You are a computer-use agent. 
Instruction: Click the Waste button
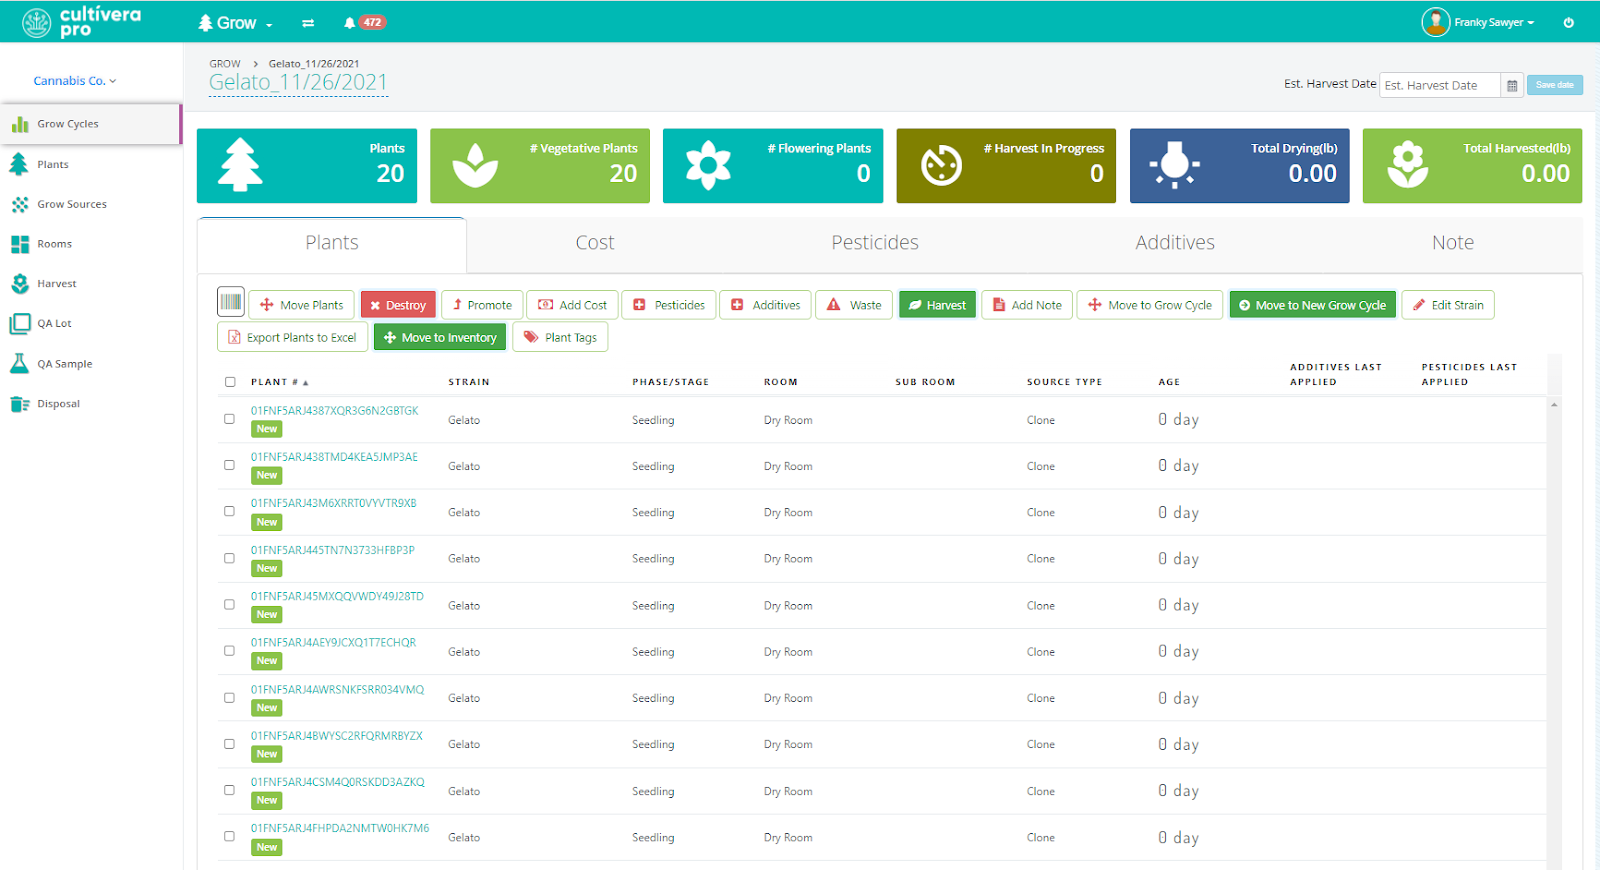854,305
